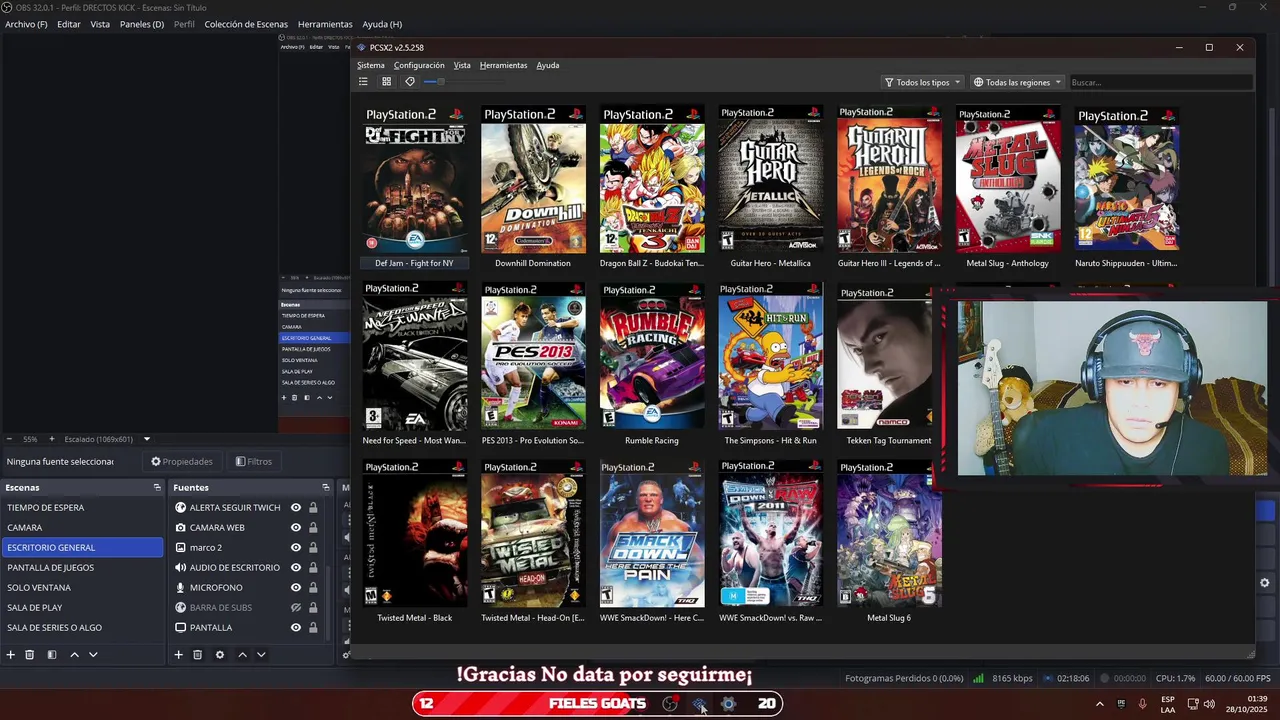
Task: Open PCSX2 Sistema menu
Action: [371, 65]
